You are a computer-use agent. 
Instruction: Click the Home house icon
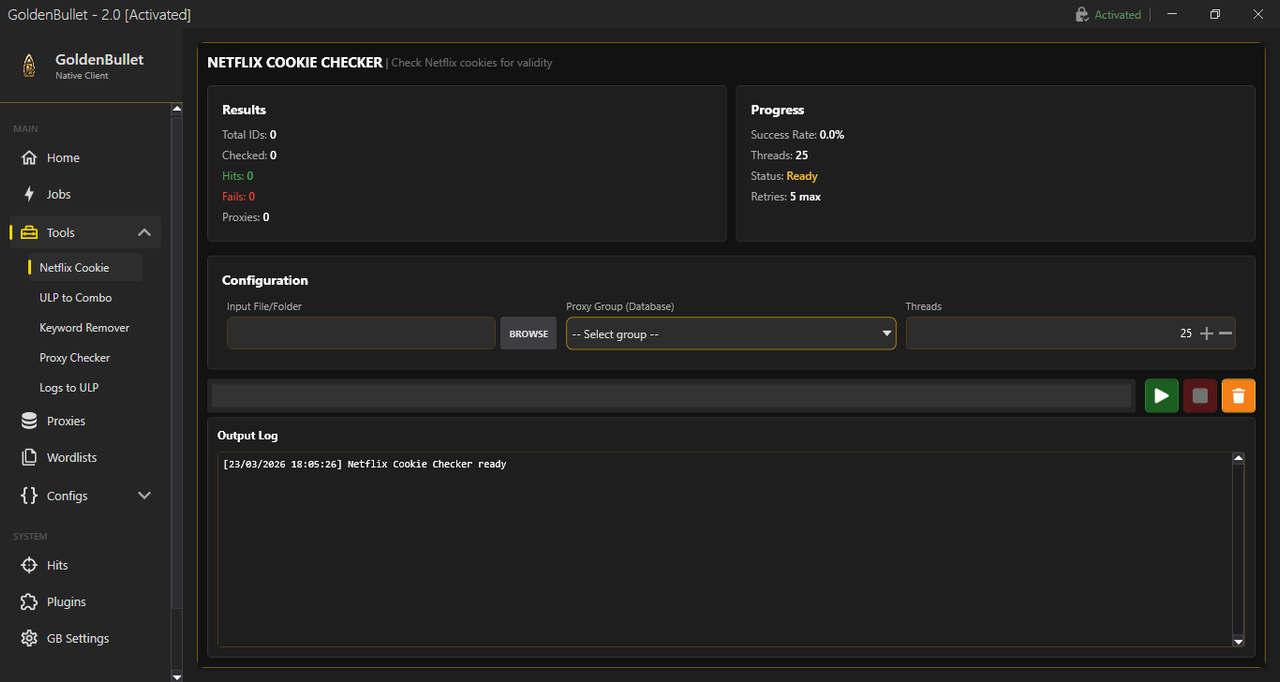(x=29, y=158)
